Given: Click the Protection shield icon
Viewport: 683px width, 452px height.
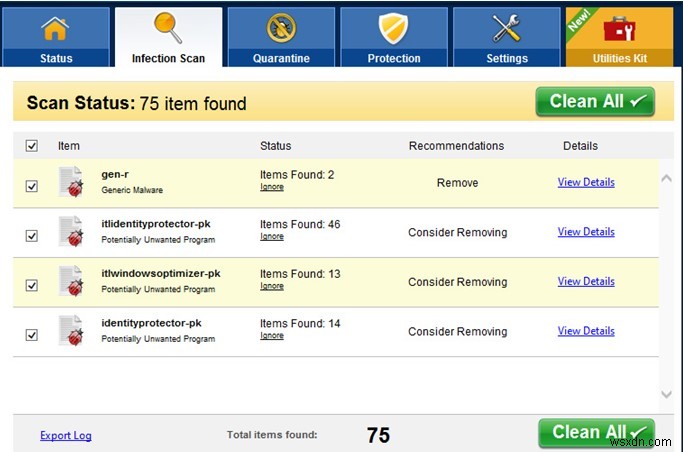Looking at the screenshot, I should 394,30.
